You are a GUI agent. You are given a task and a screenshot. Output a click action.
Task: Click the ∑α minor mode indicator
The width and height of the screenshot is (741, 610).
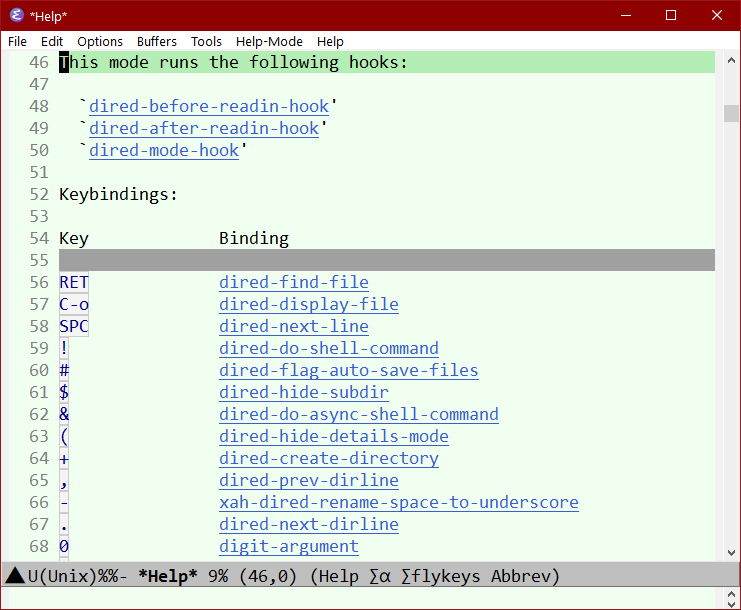point(380,576)
